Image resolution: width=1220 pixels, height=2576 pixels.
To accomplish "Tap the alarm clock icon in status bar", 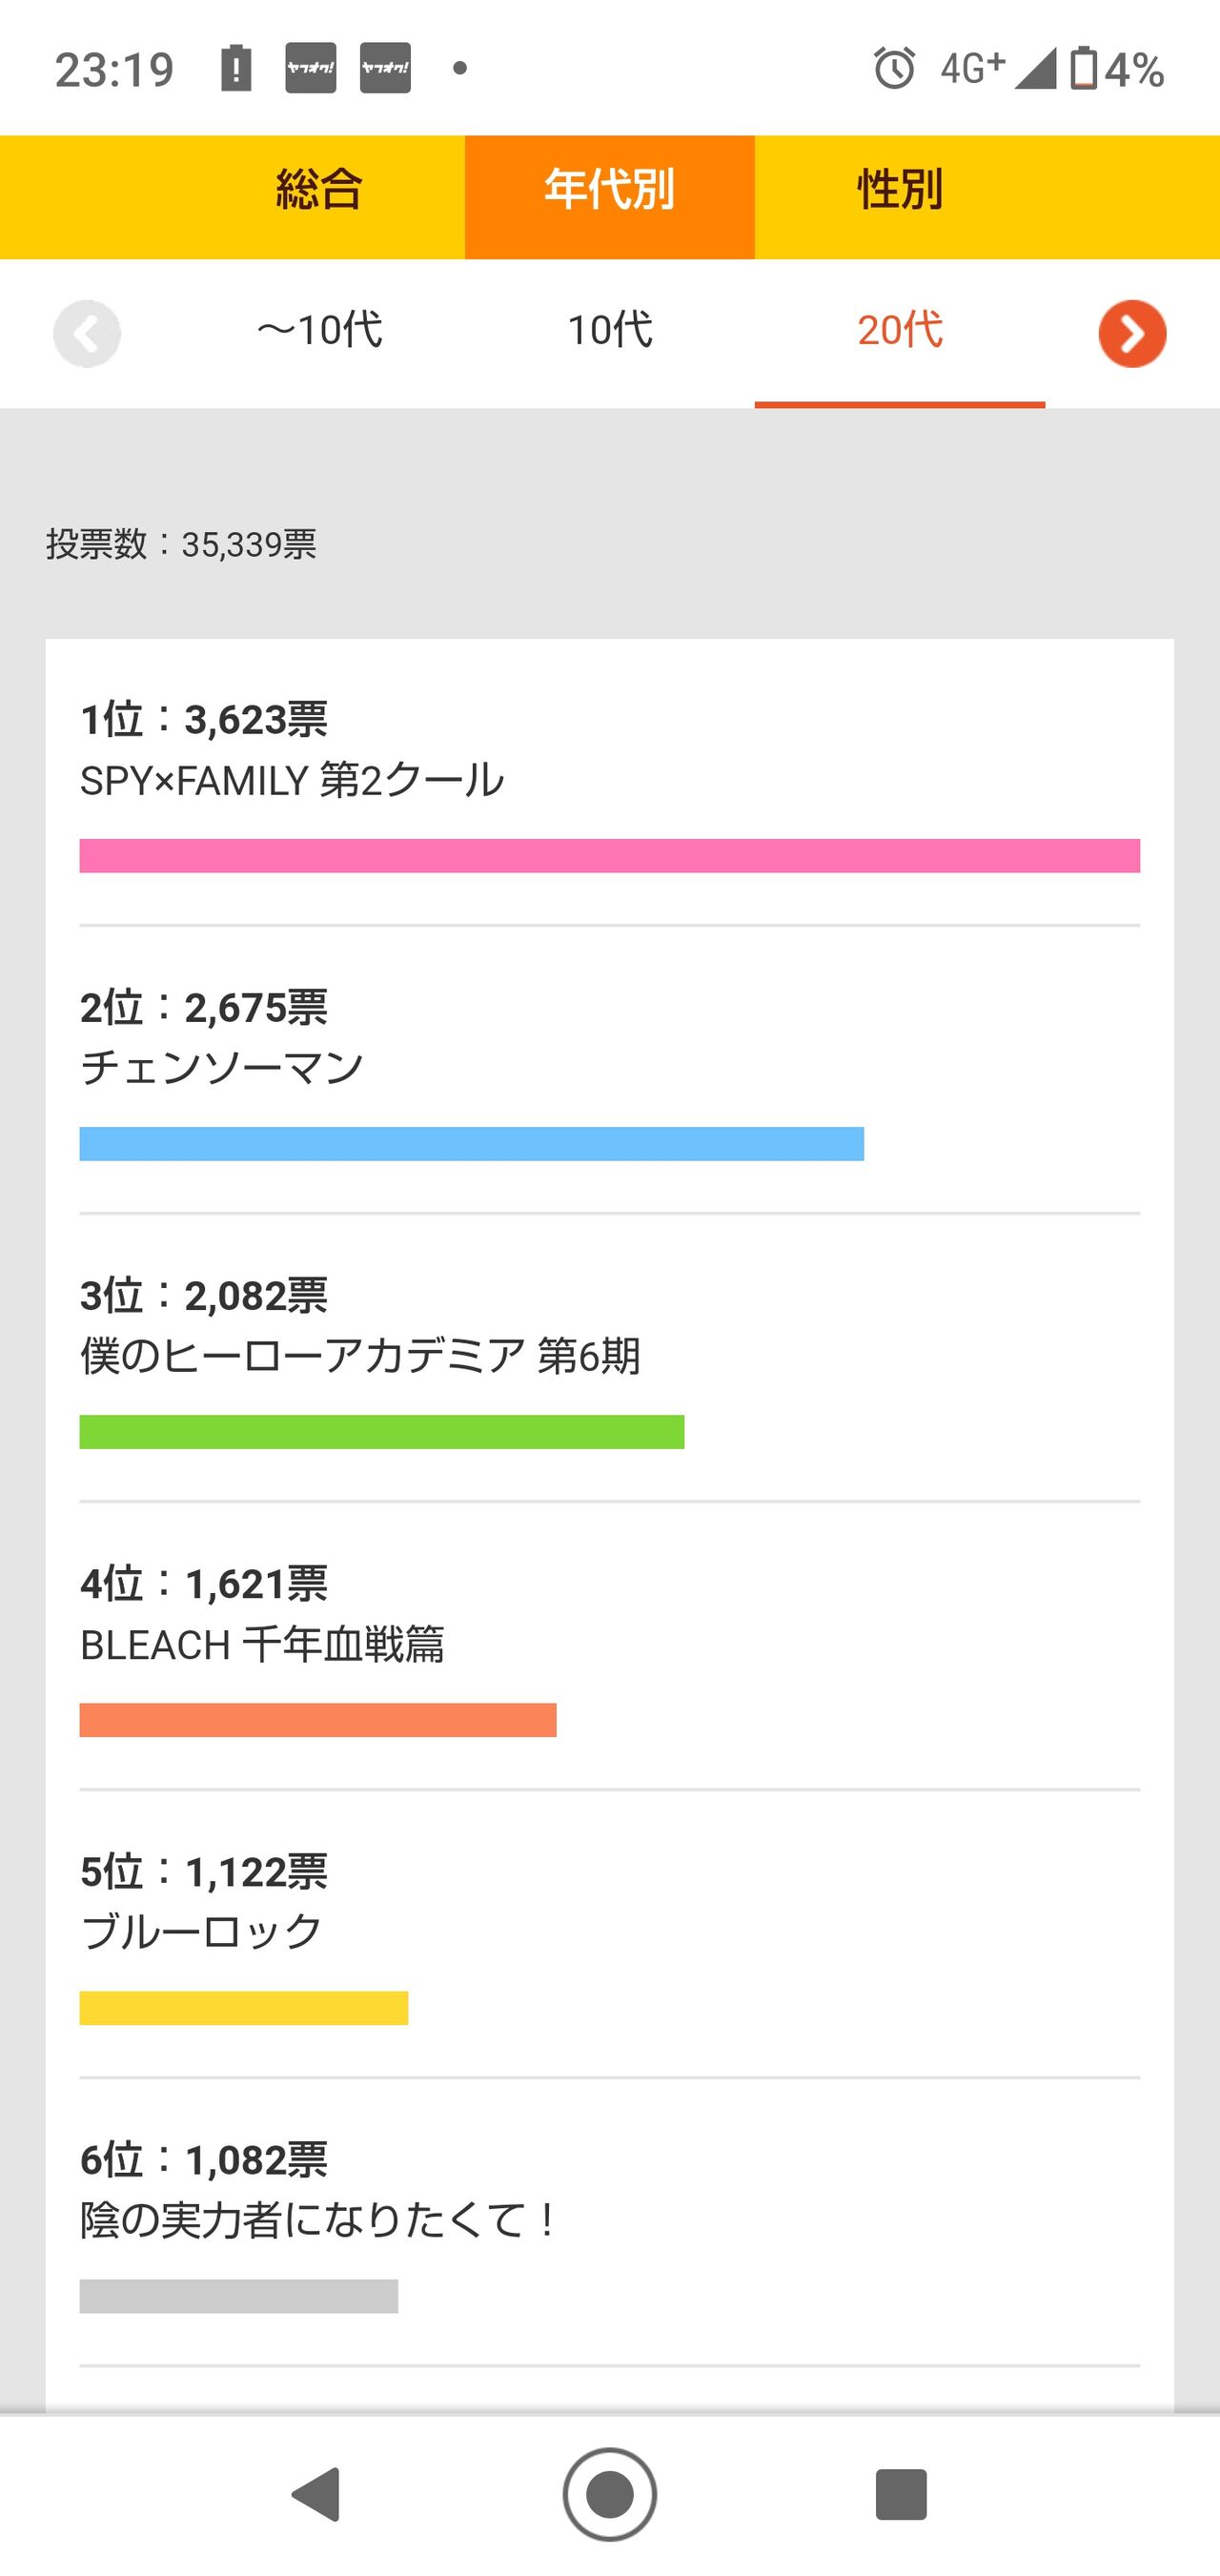I will (x=894, y=68).
